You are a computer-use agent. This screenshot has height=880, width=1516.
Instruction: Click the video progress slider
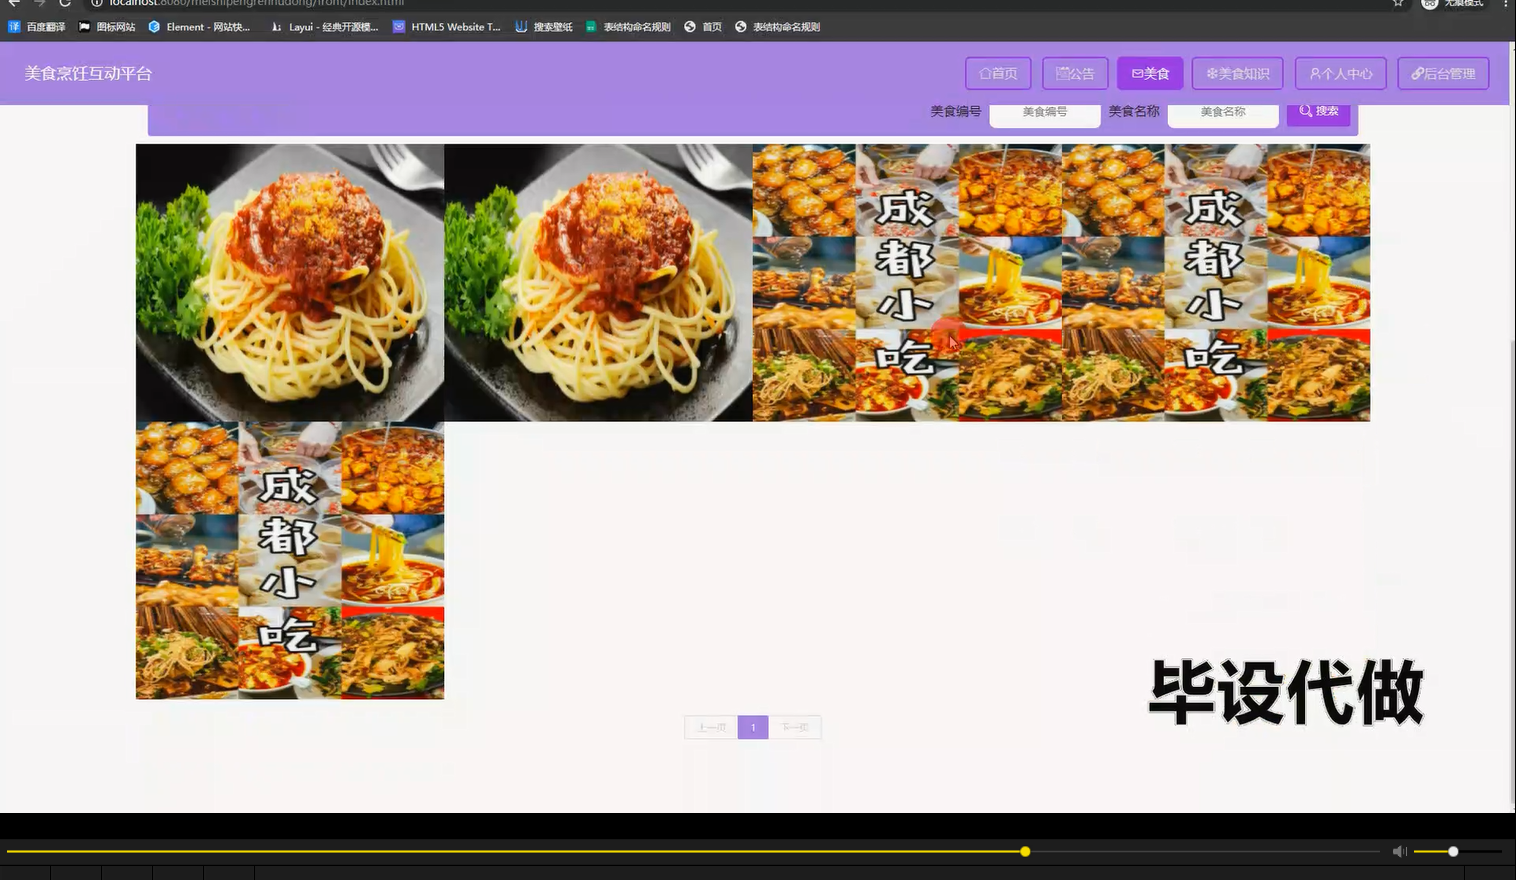[x=1024, y=851]
